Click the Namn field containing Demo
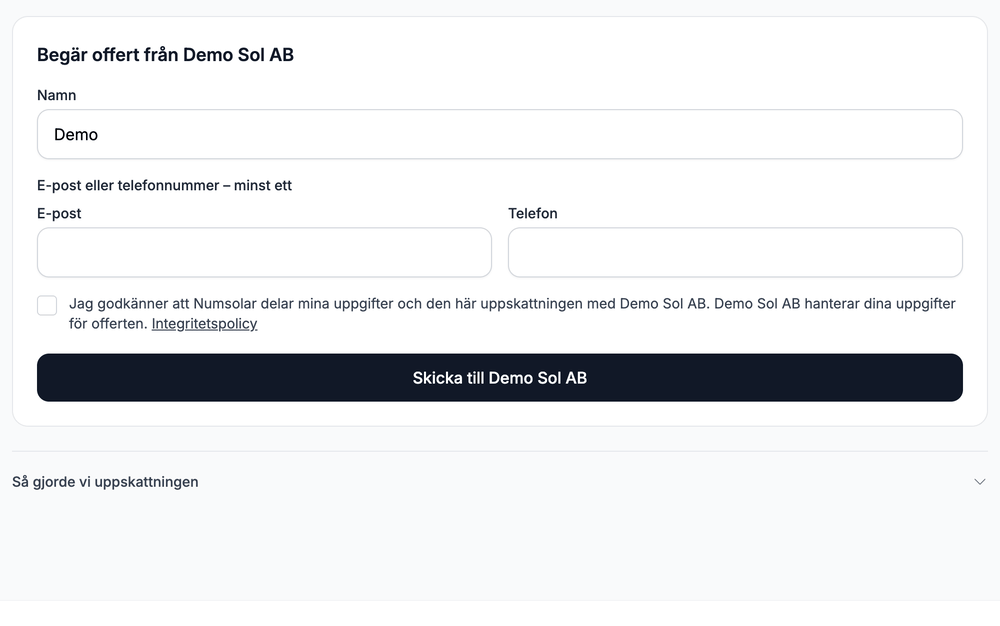The width and height of the screenshot is (1000, 626). click(x=499, y=135)
